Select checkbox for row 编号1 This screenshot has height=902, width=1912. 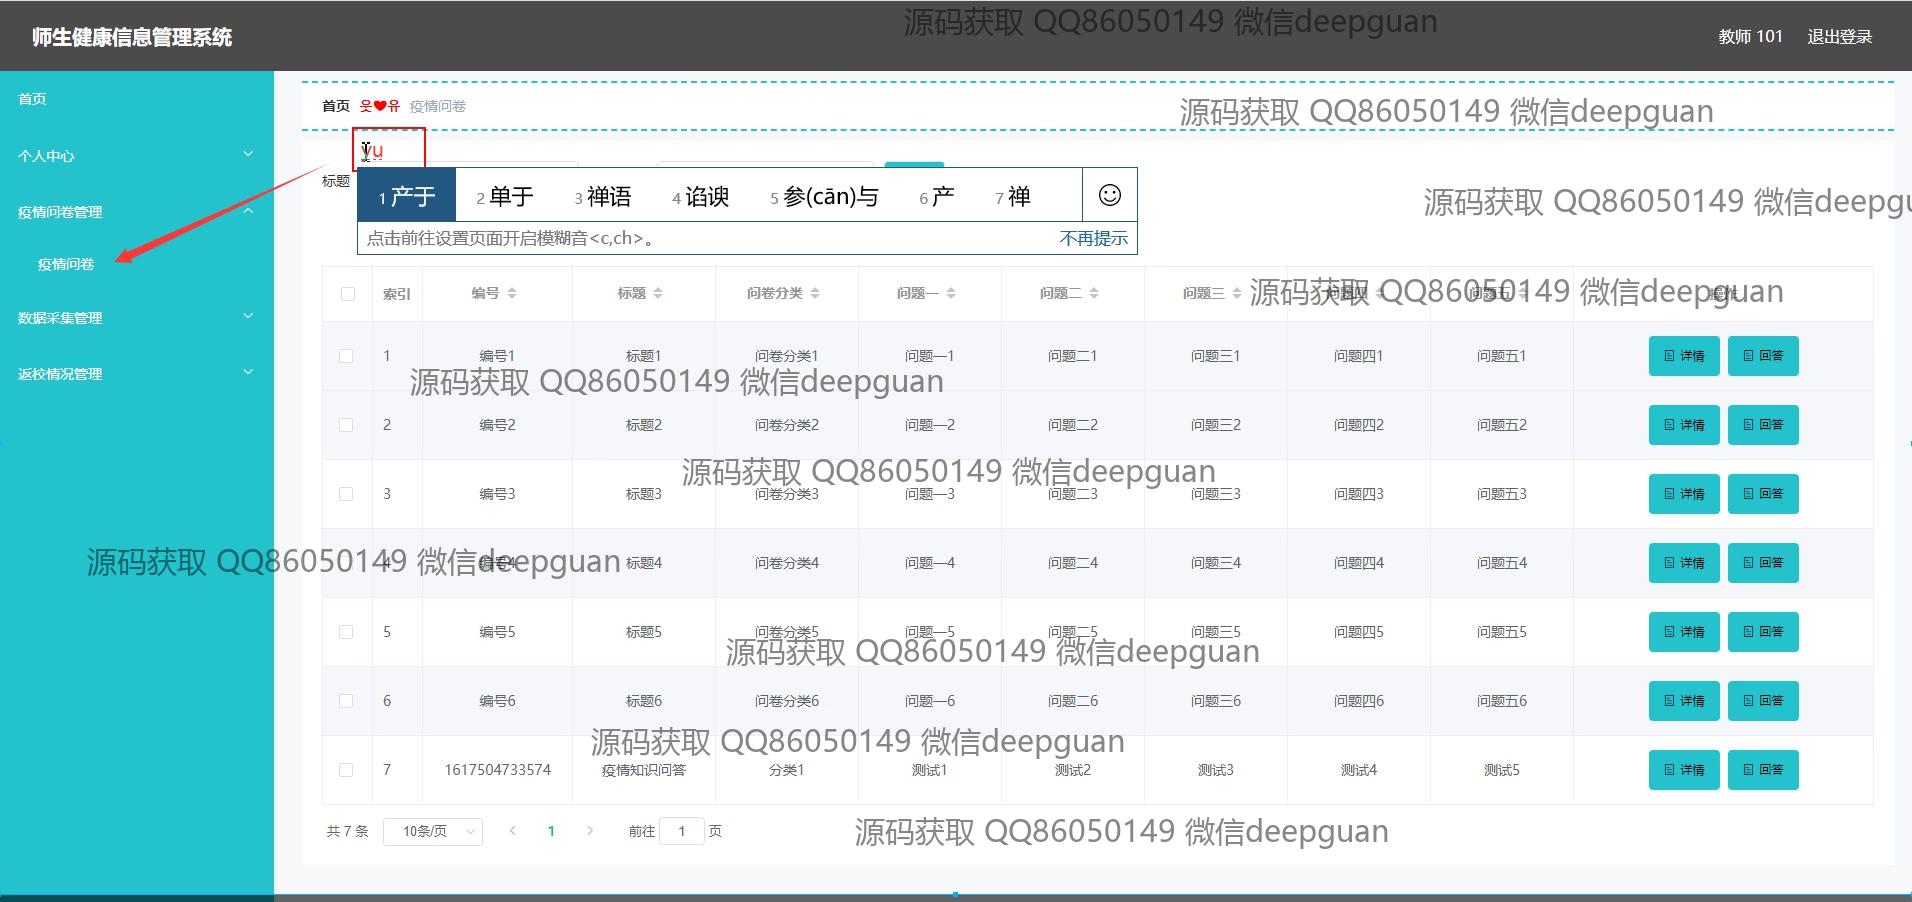point(346,356)
